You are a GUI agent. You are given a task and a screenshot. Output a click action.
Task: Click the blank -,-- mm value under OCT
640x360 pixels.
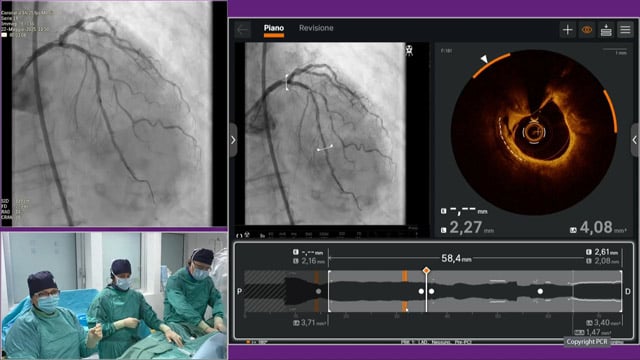[469, 211]
